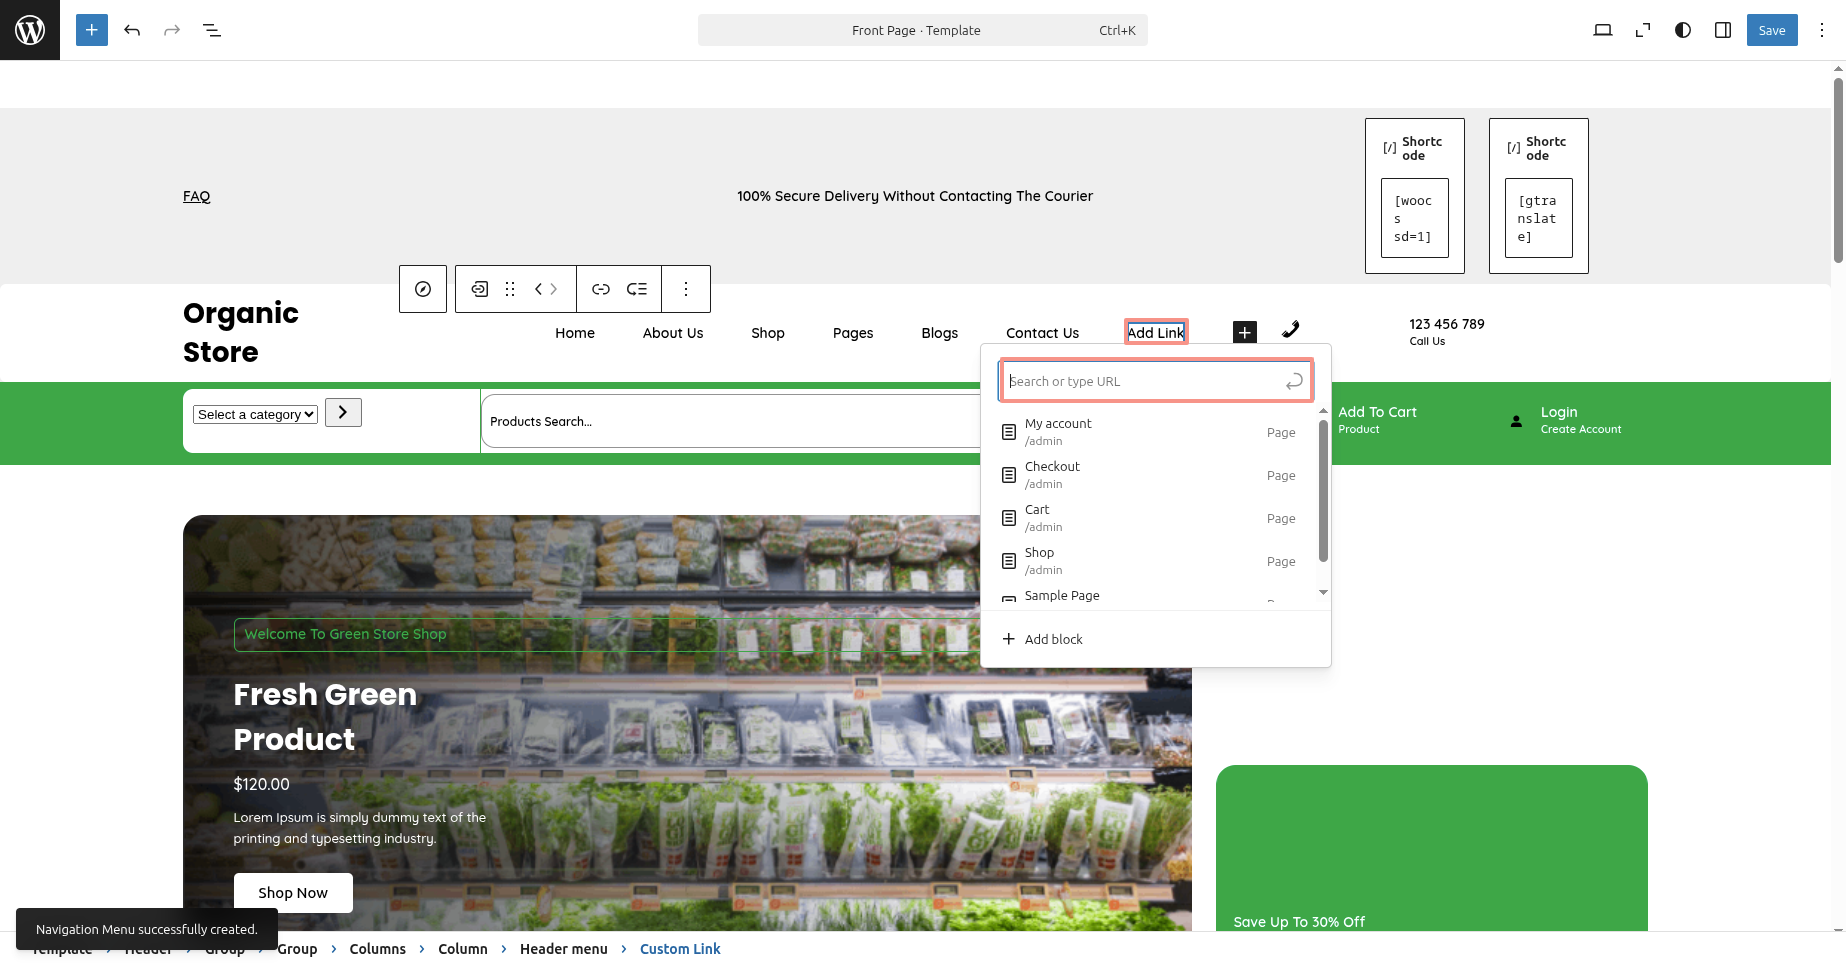The height and width of the screenshot is (966, 1846).
Task: Select Header menu in the breadcrumb
Action: pyautogui.click(x=564, y=949)
